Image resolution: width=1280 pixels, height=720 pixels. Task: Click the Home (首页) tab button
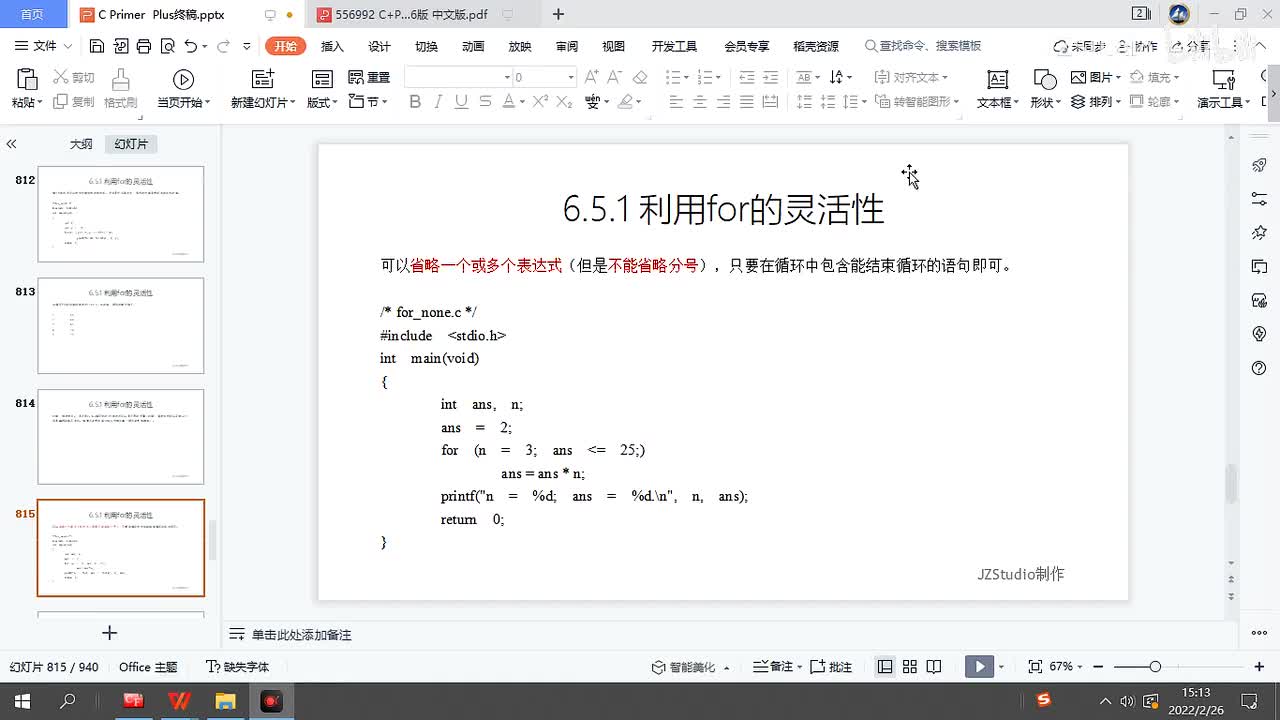coord(32,15)
